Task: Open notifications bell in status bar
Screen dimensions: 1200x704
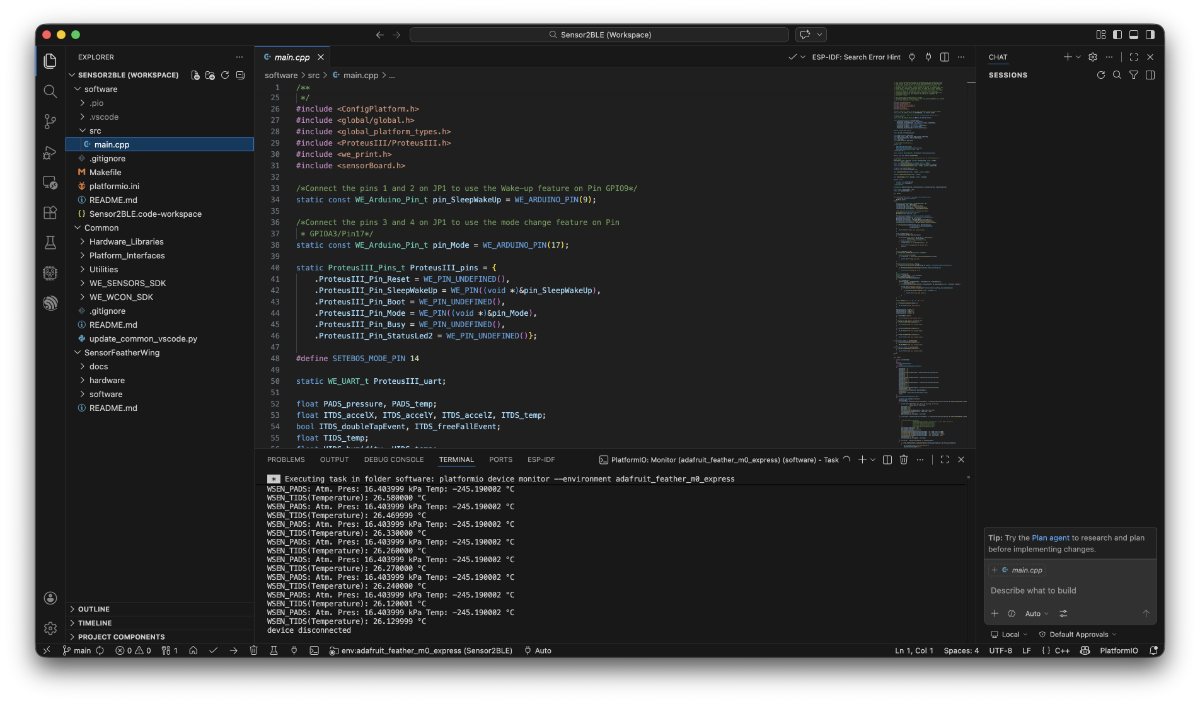Action: [1152, 650]
